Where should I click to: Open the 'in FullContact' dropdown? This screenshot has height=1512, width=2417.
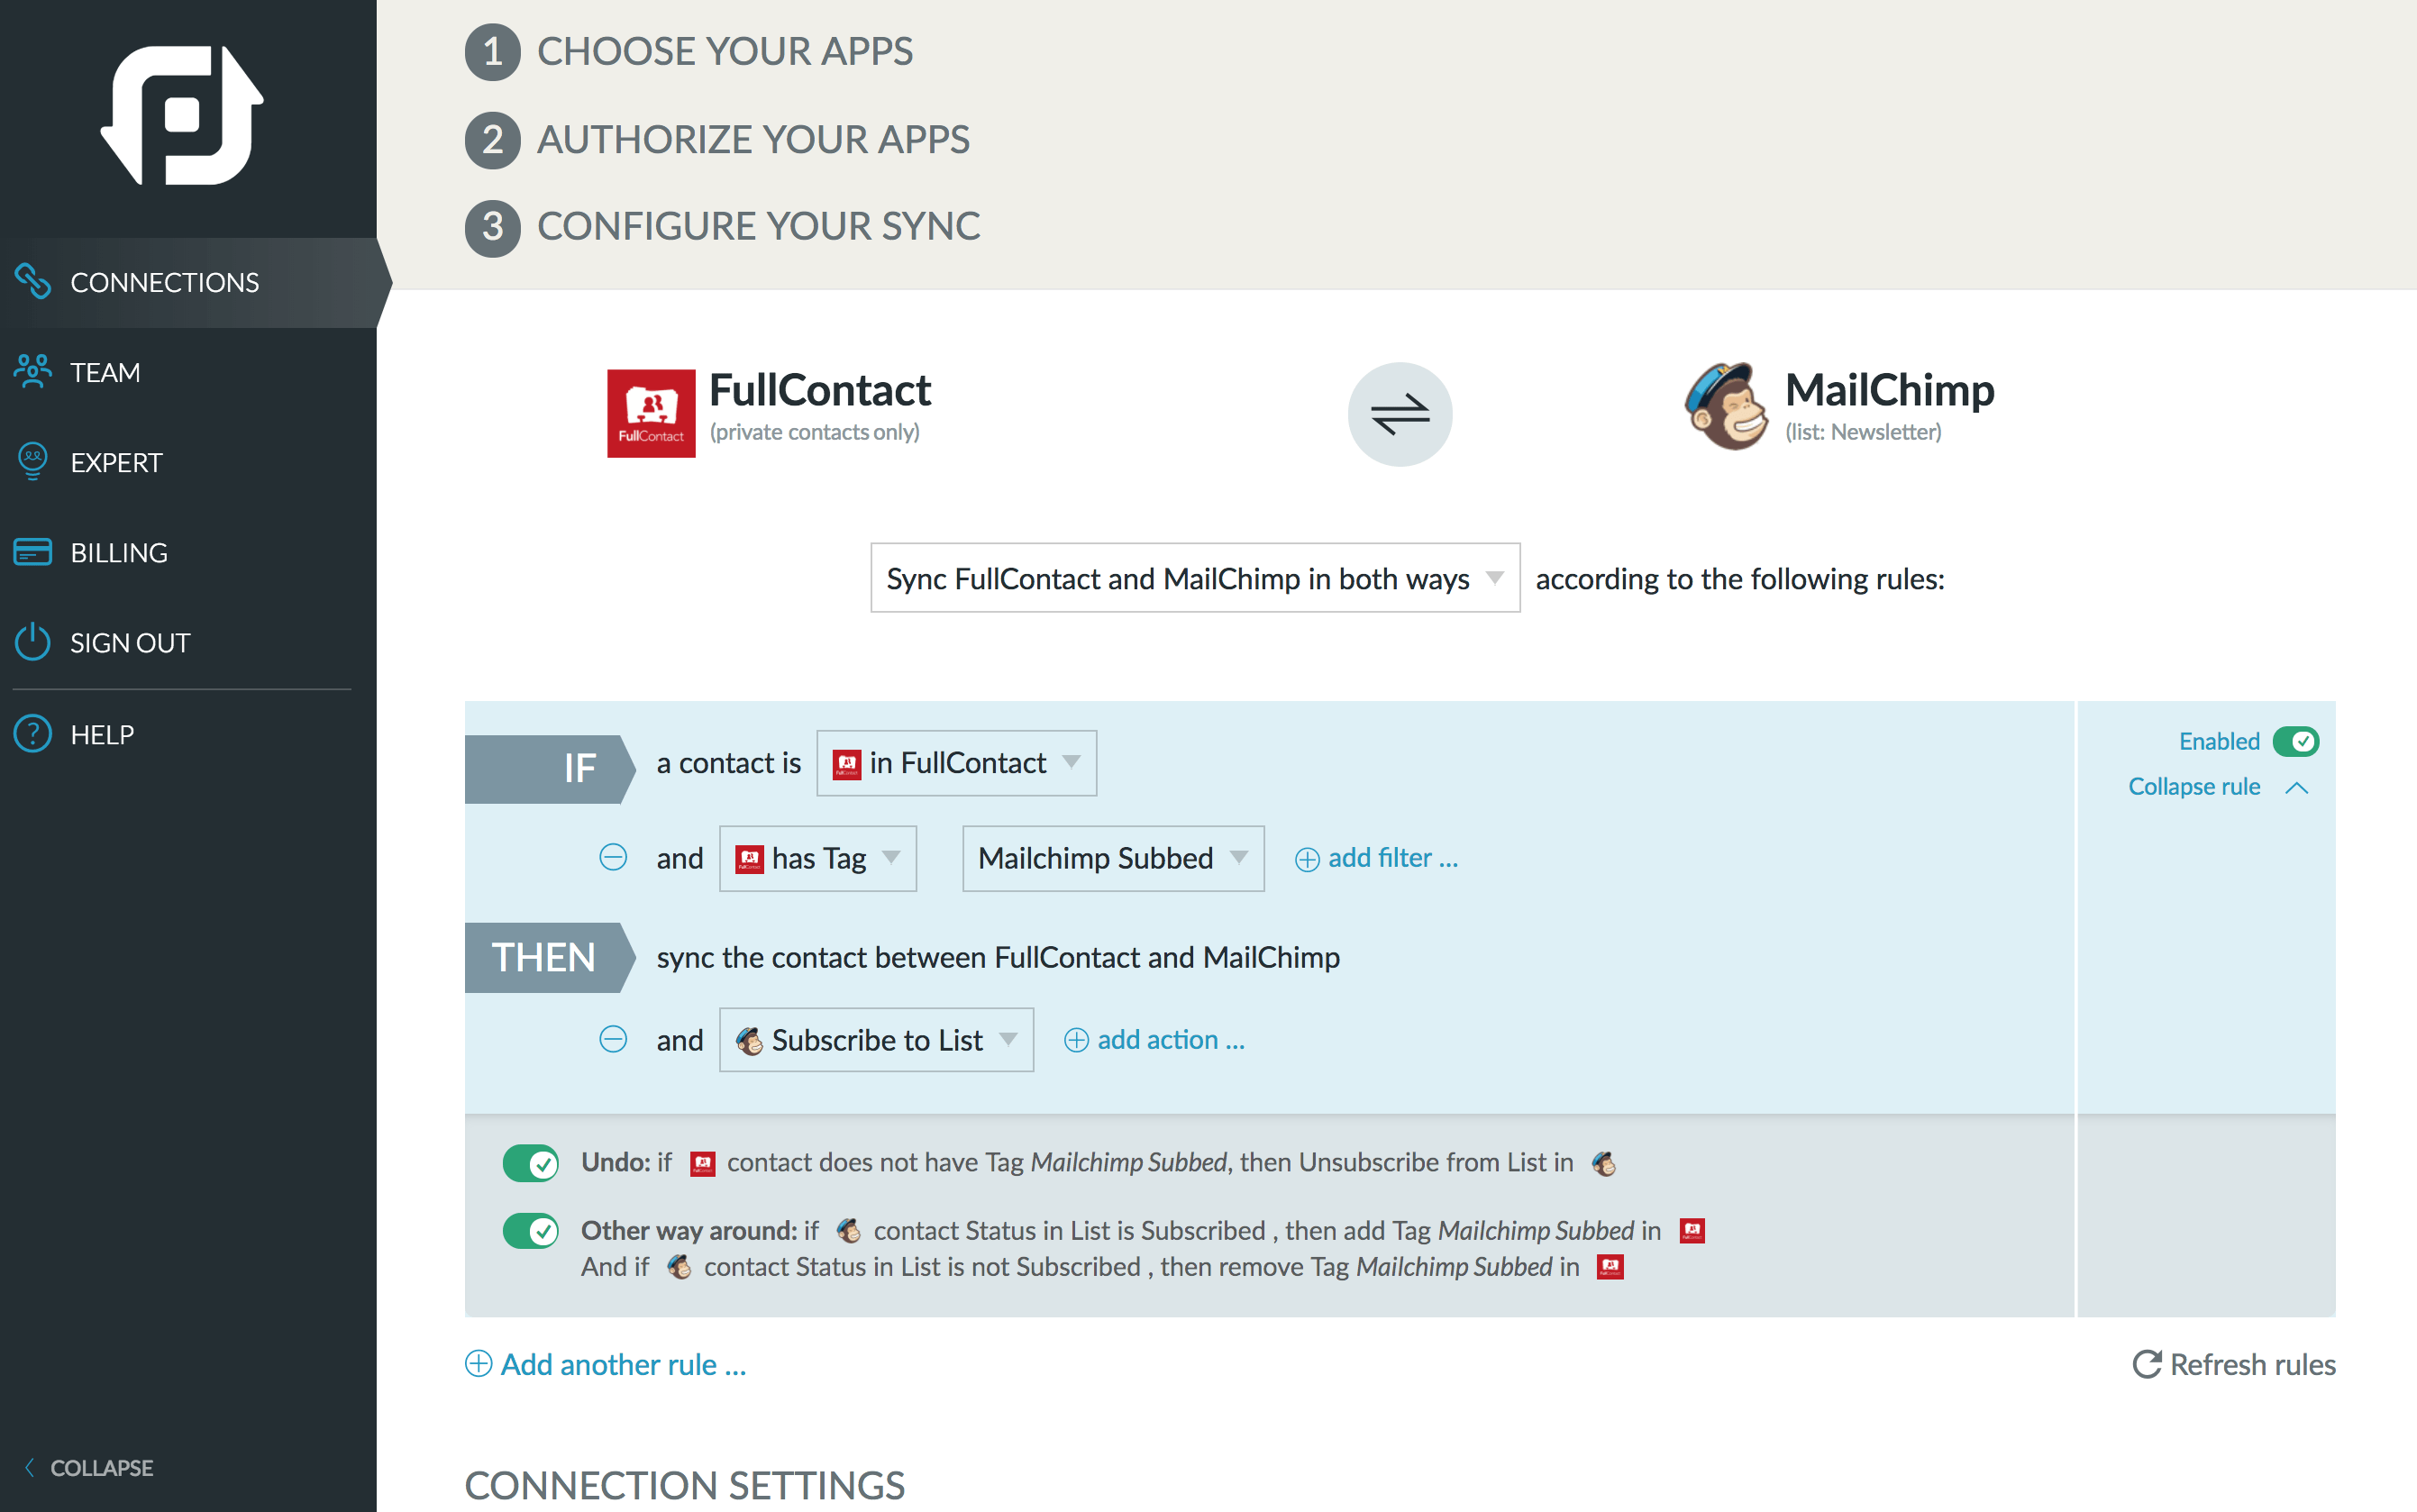pos(956,763)
